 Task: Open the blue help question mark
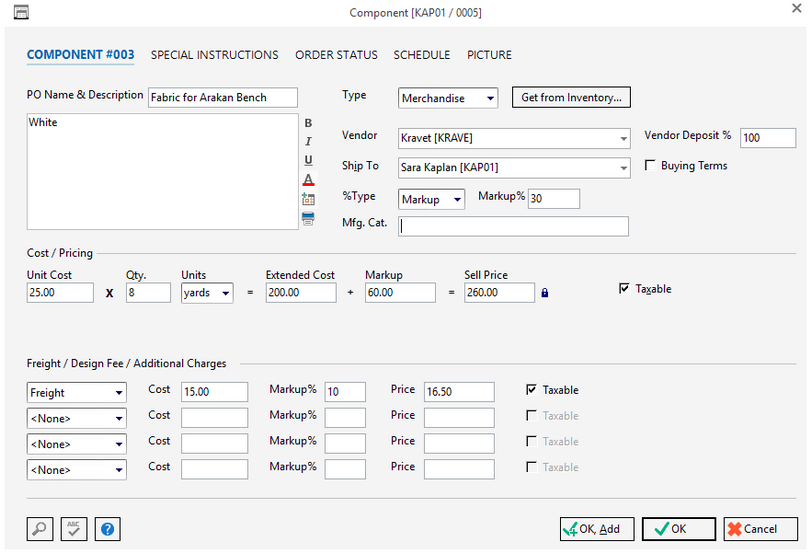tap(108, 529)
